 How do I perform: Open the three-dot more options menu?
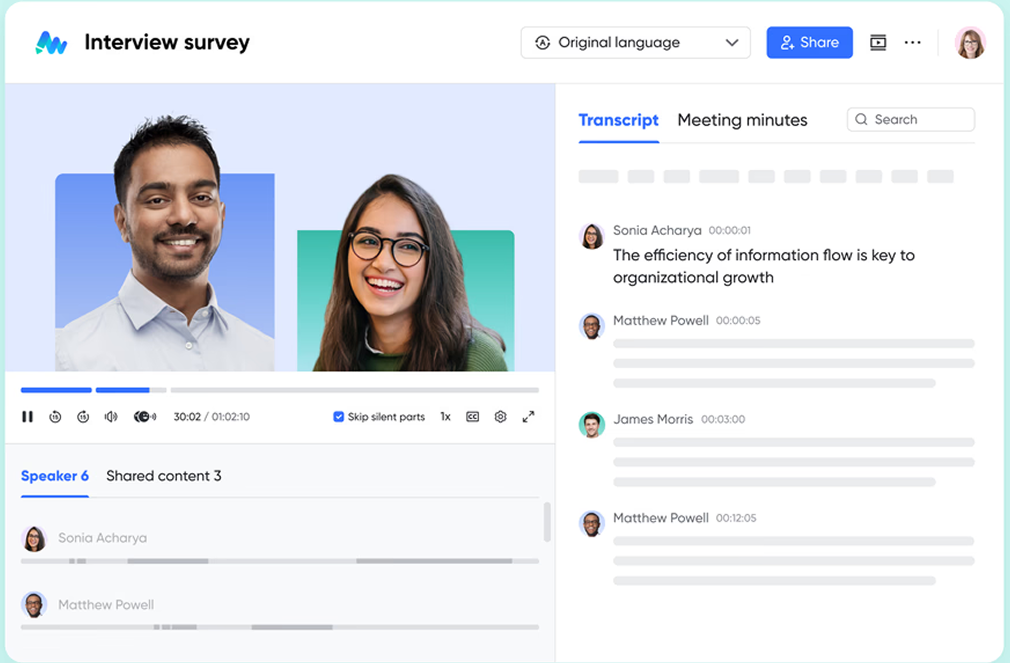pyautogui.click(x=912, y=42)
